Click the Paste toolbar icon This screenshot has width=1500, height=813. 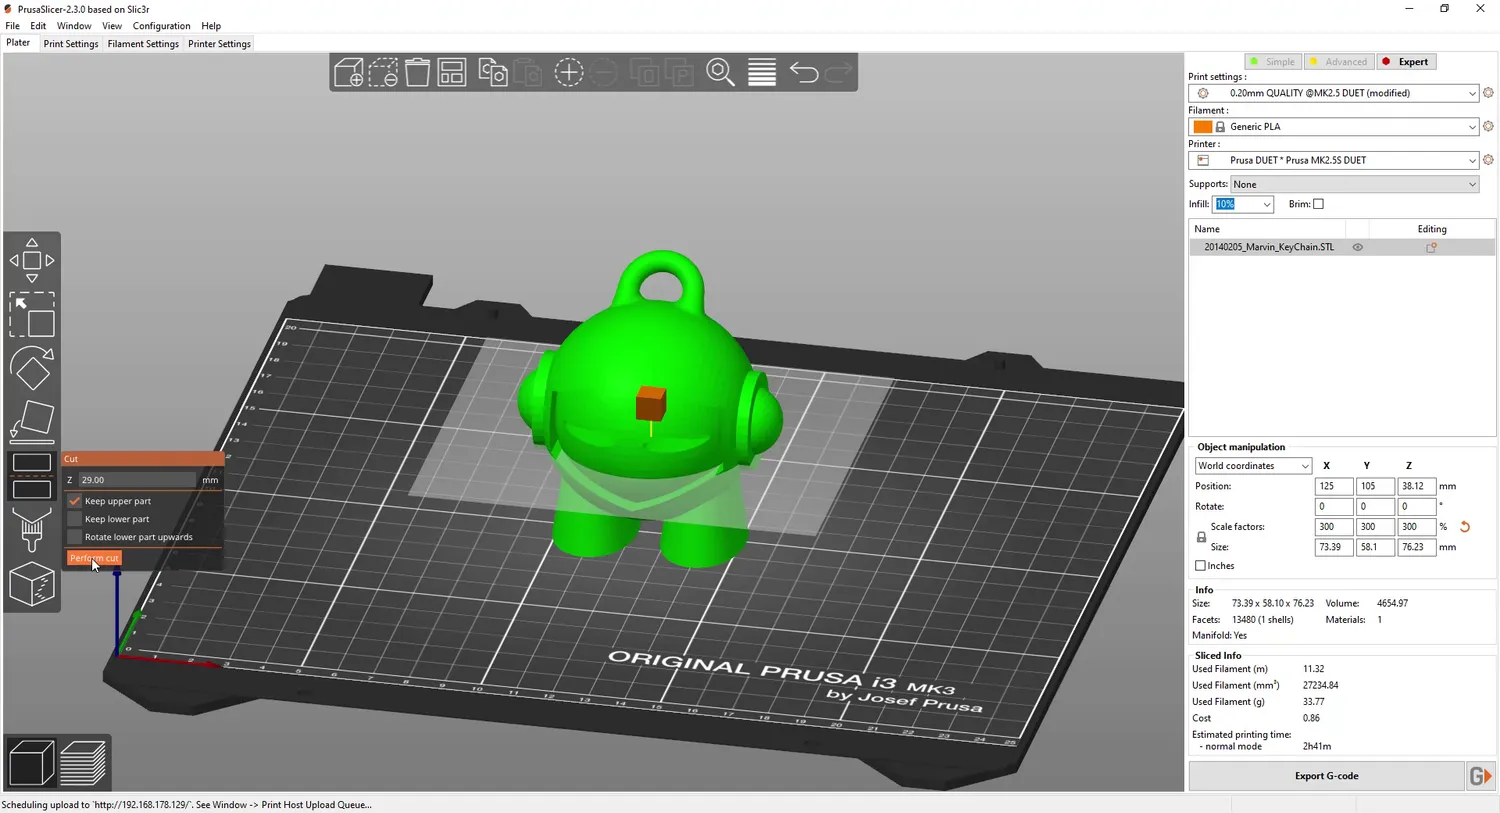(x=527, y=73)
